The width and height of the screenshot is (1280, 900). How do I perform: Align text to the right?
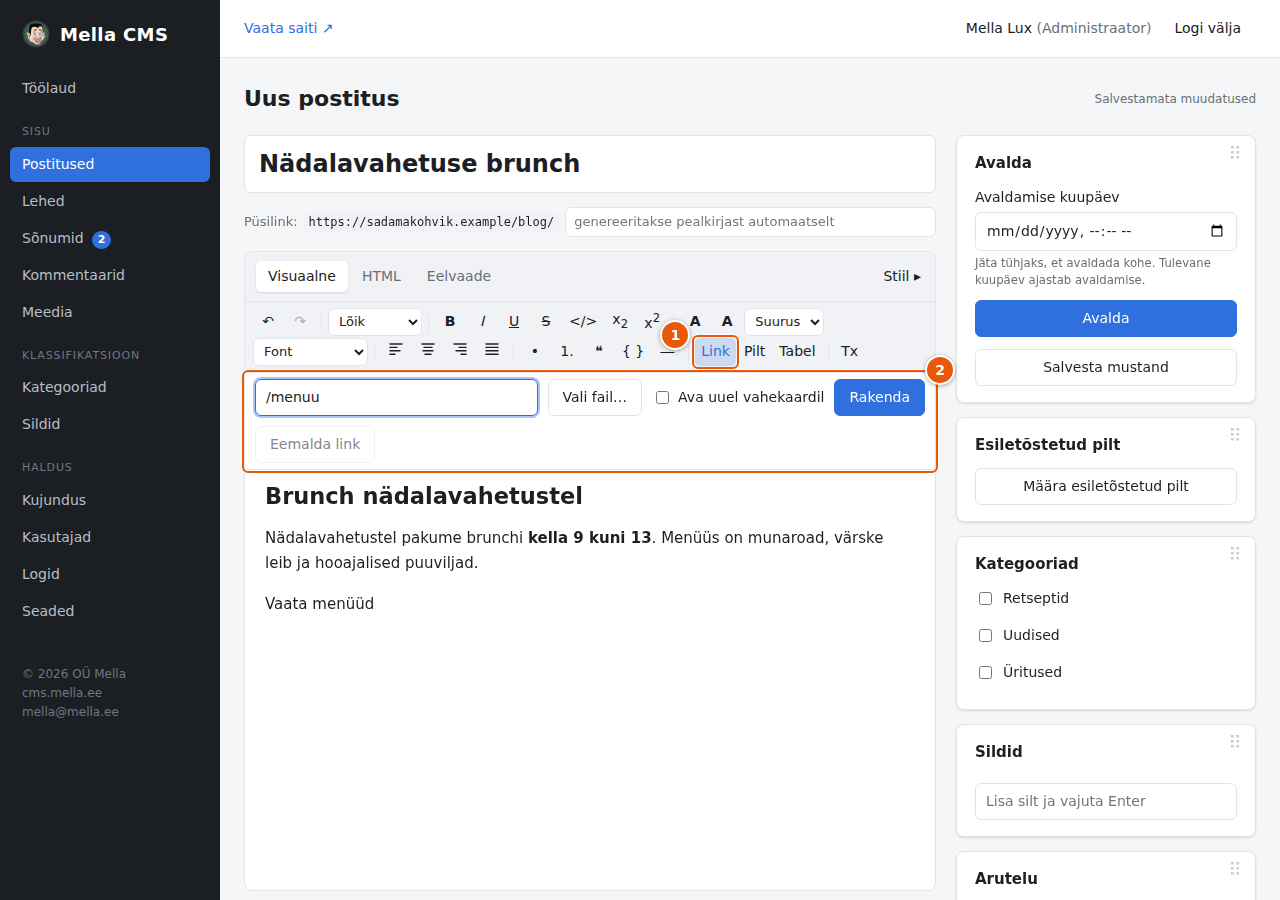click(x=460, y=350)
